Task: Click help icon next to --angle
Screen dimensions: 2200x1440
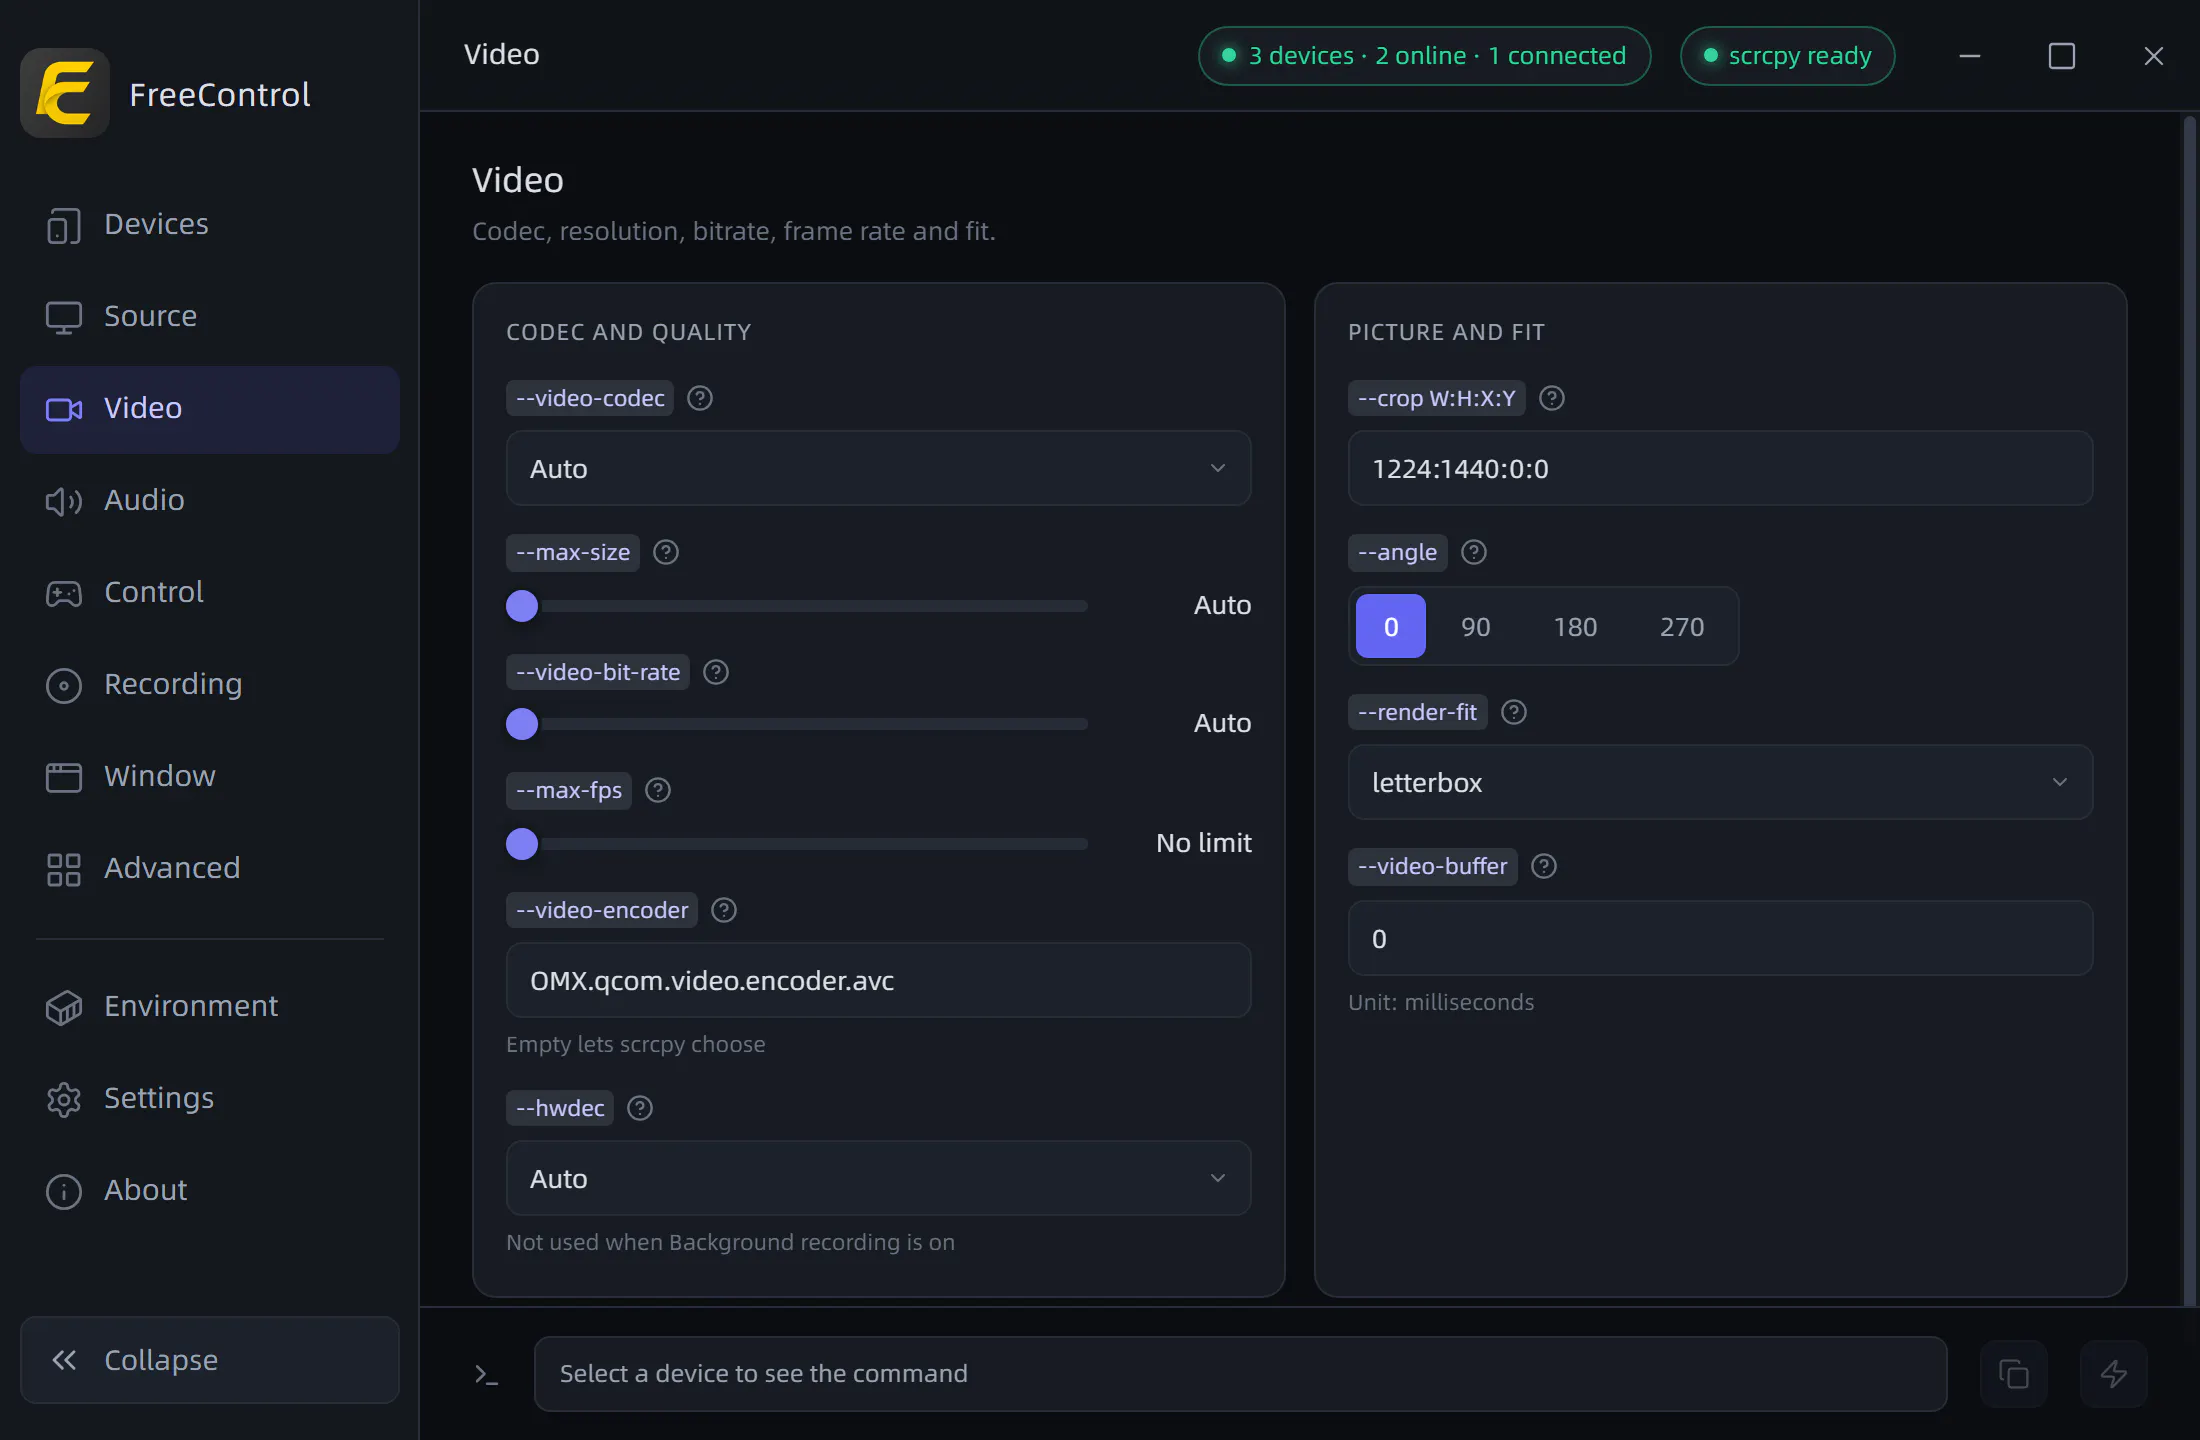Action: (1474, 552)
